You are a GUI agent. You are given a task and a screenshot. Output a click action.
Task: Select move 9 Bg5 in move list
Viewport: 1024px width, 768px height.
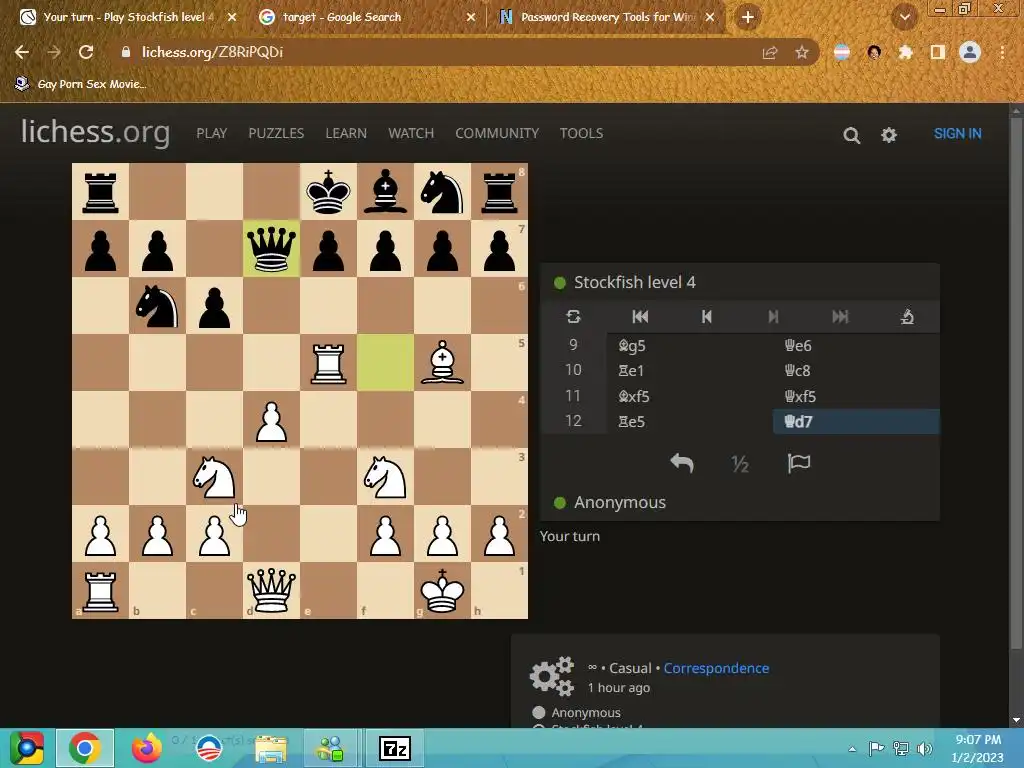point(690,345)
